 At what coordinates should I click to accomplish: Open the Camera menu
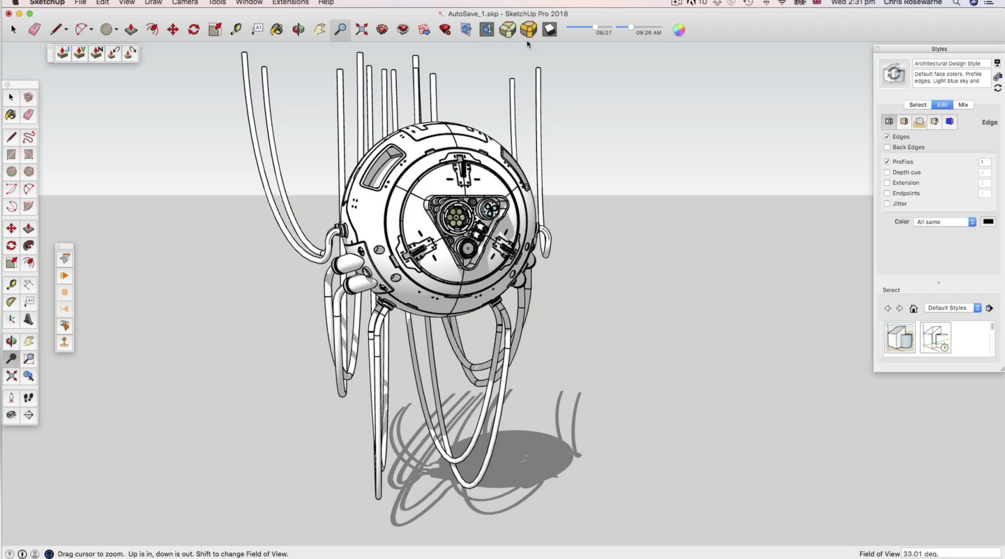point(185,3)
